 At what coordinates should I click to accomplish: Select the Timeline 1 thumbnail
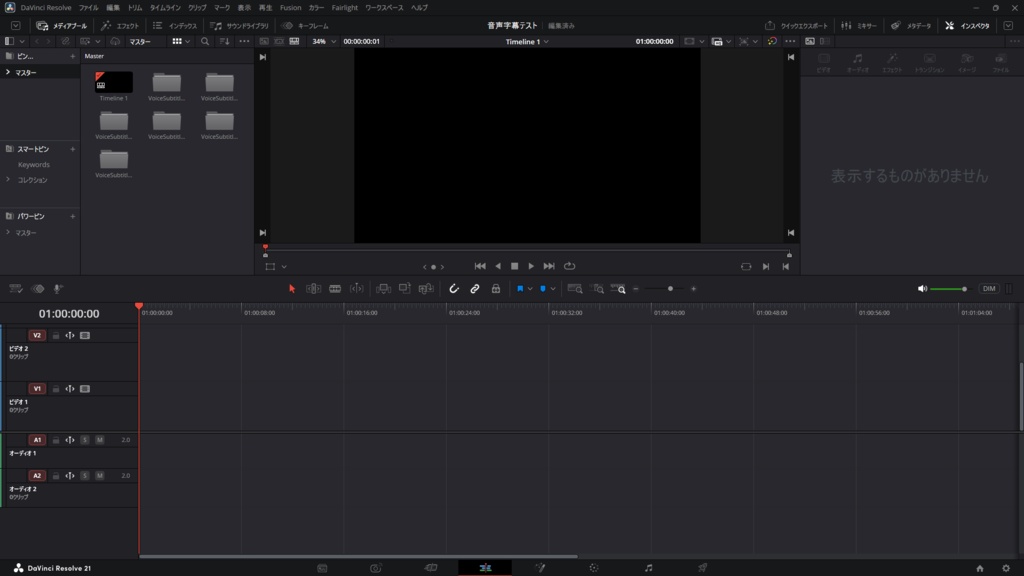click(x=114, y=82)
